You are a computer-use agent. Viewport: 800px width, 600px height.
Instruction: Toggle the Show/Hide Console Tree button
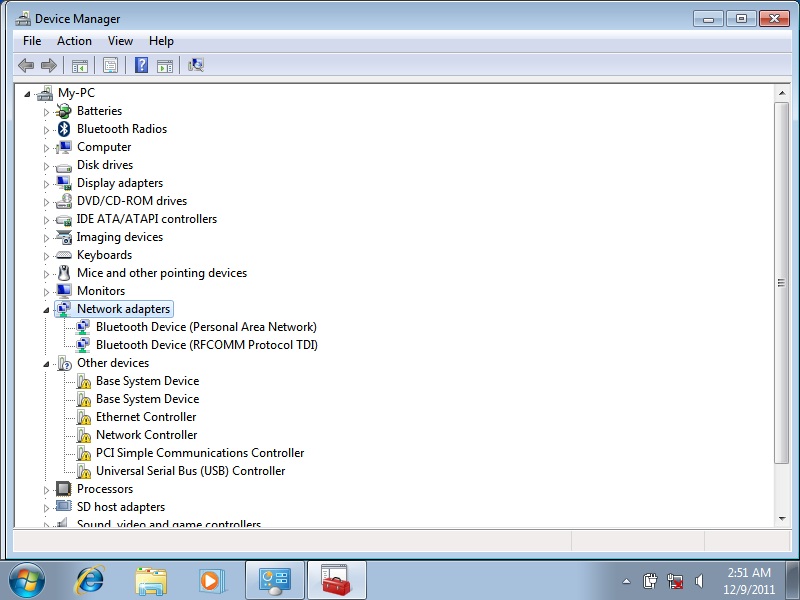coord(80,65)
